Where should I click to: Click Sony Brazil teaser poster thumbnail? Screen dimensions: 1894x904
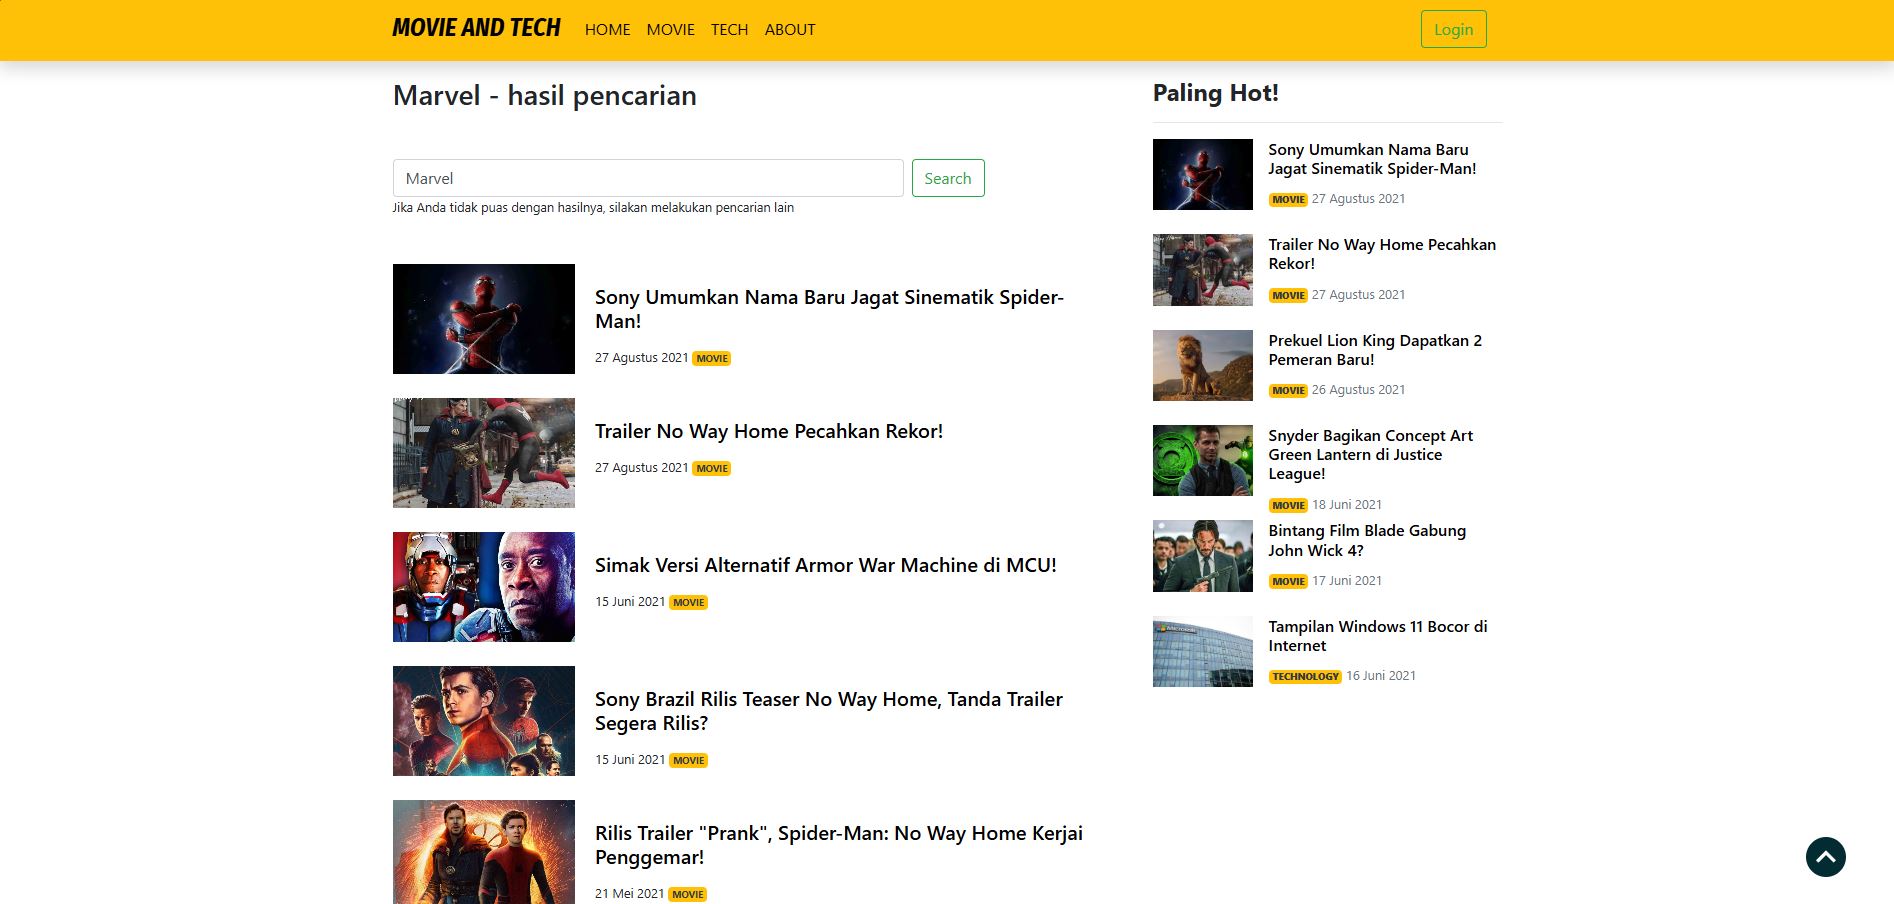click(x=484, y=721)
